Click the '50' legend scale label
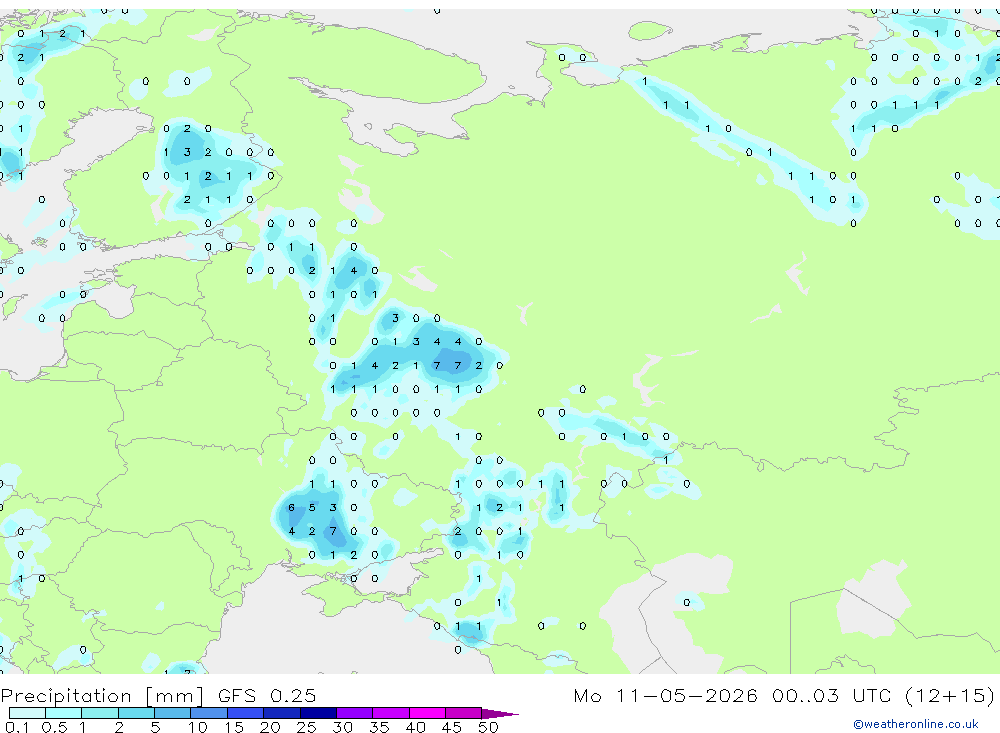The image size is (1000, 733). [488, 727]
